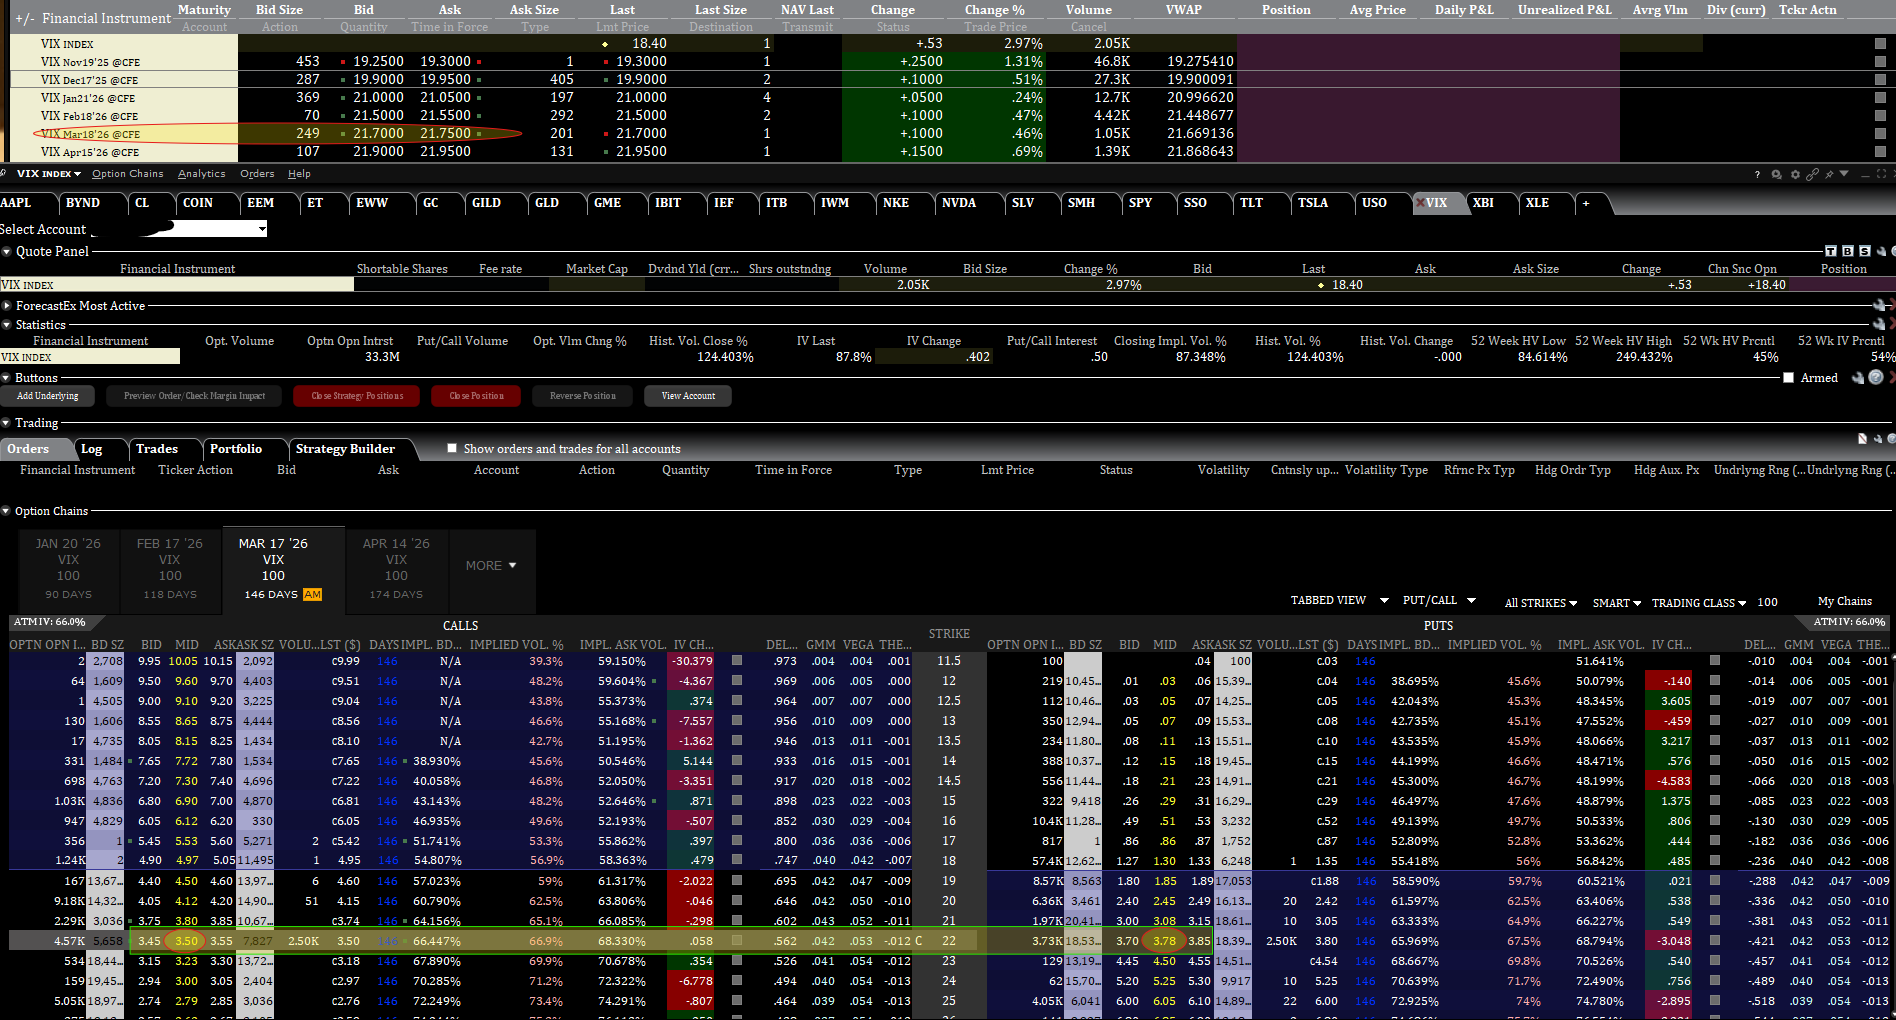The width and height of the screenshot is (1896, 1020).
Task: Toggle the put-side square on strike 15
Action: click(1715, 801)
